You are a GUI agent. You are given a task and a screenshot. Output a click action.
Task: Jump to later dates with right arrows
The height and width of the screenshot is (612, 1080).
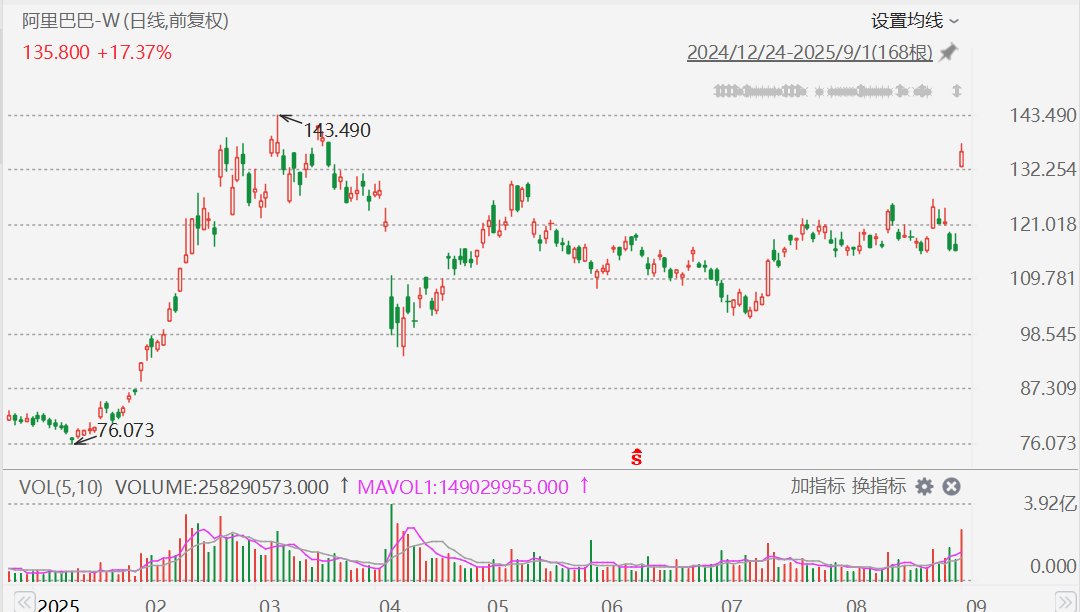tap(1063, 602)
